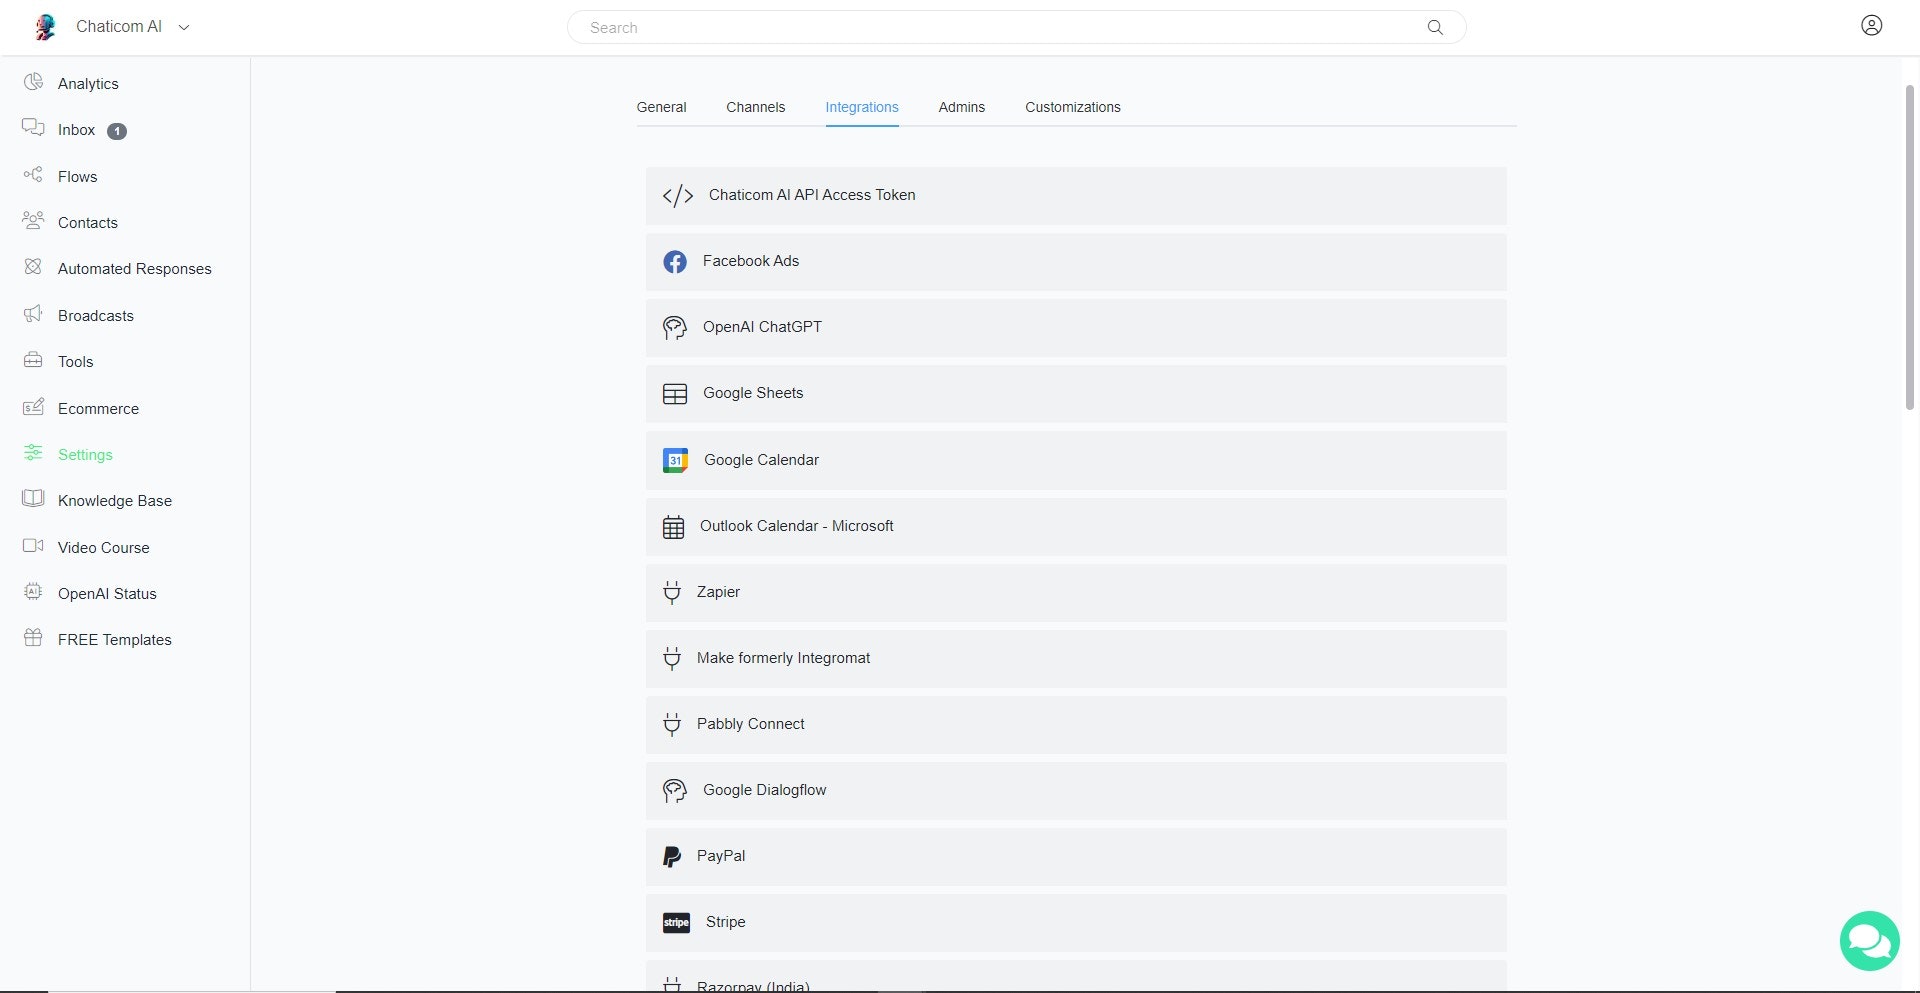The image size is (1920, 993).
Task: Select the Integrations tab
Action: pos(861,107)
